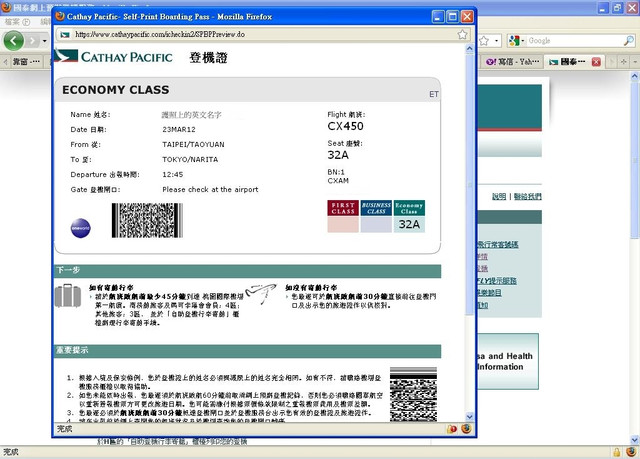The width and height of the screenshot is (640, 459).
Task: Click the Forward arrow in background Firefox
Action: (33, 40)
